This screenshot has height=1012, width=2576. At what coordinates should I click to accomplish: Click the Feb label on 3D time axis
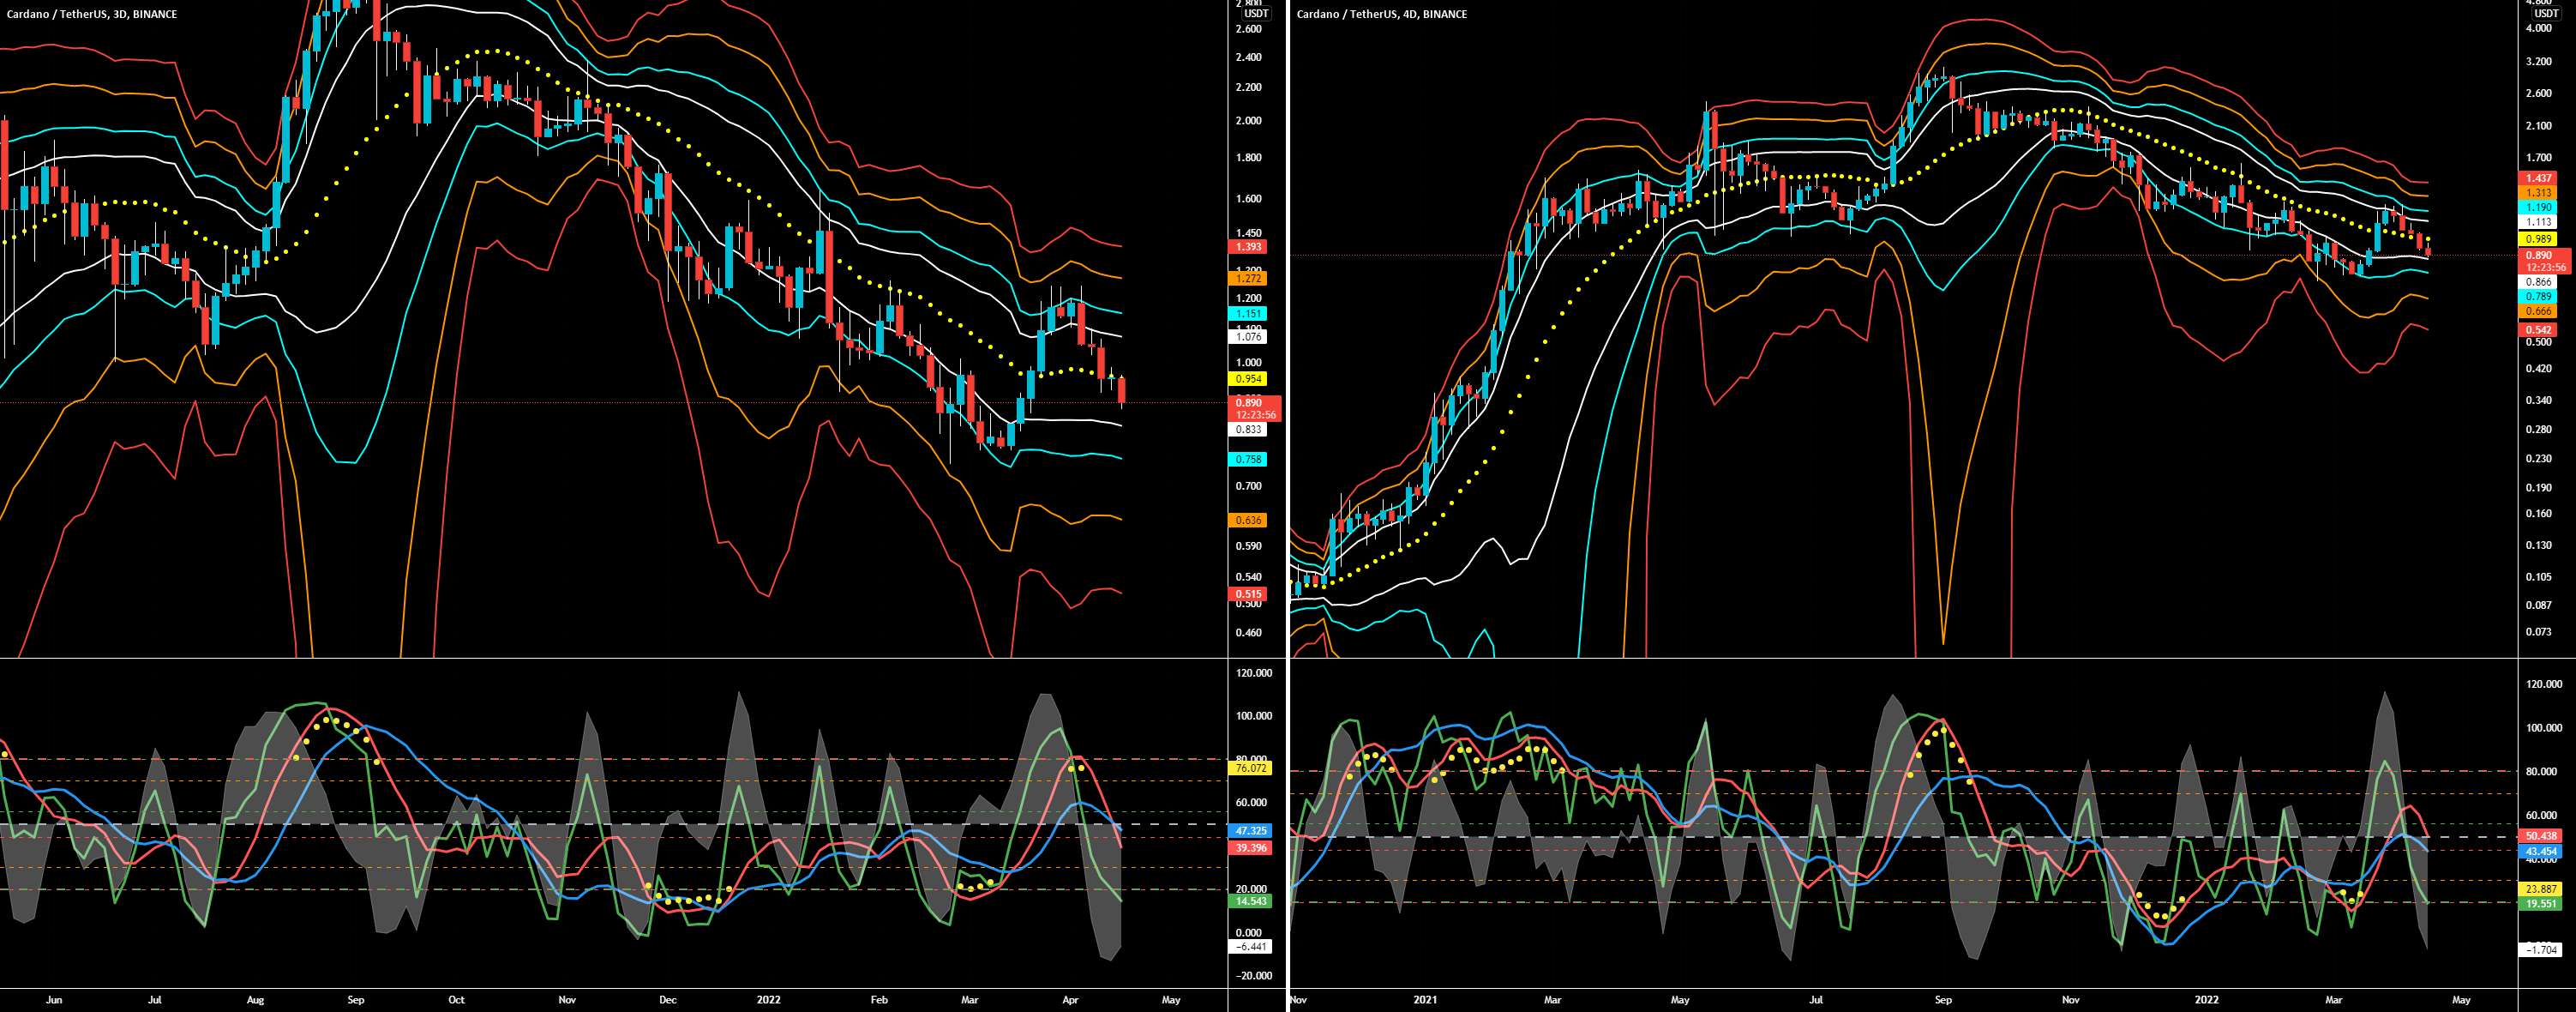point(879,999)
